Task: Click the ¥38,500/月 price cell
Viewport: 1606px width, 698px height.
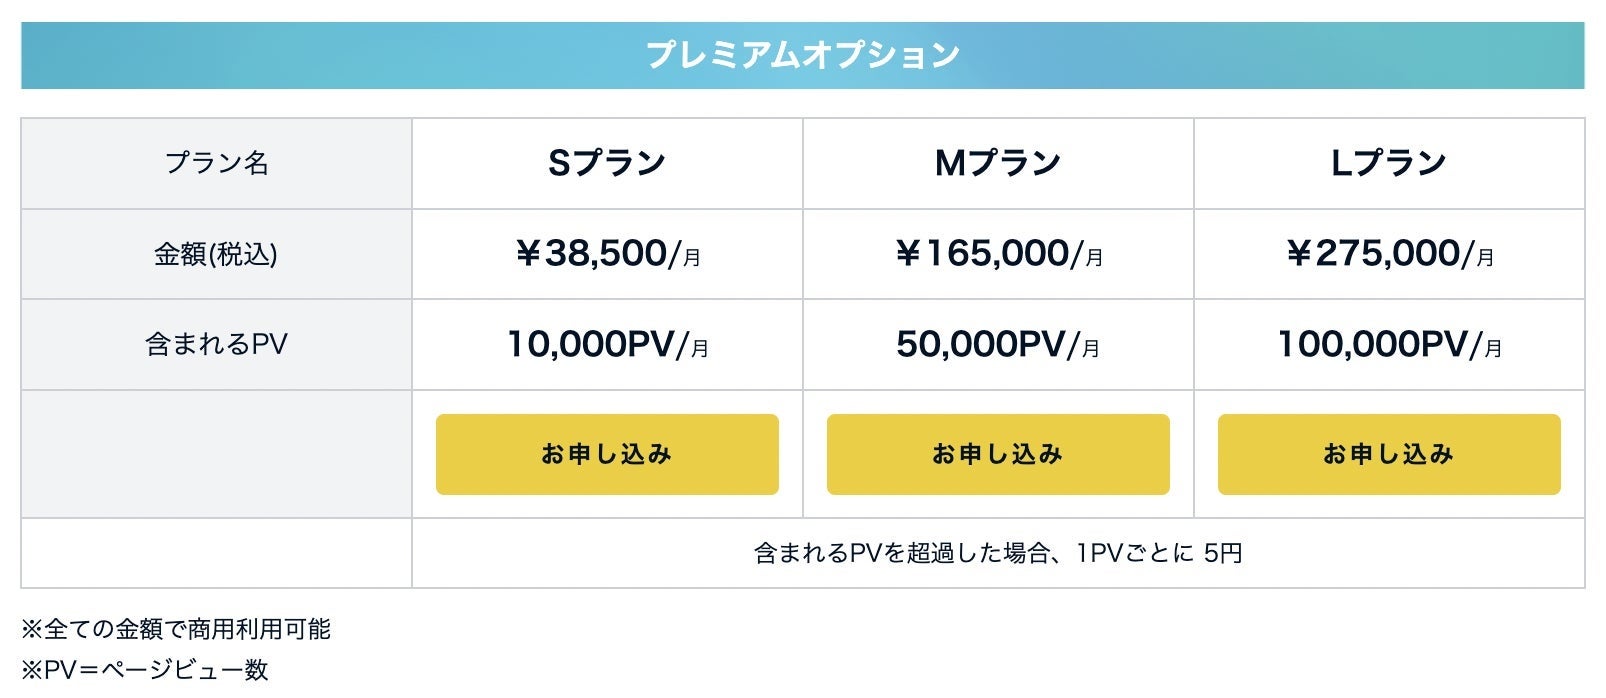Action: point(607,254)
